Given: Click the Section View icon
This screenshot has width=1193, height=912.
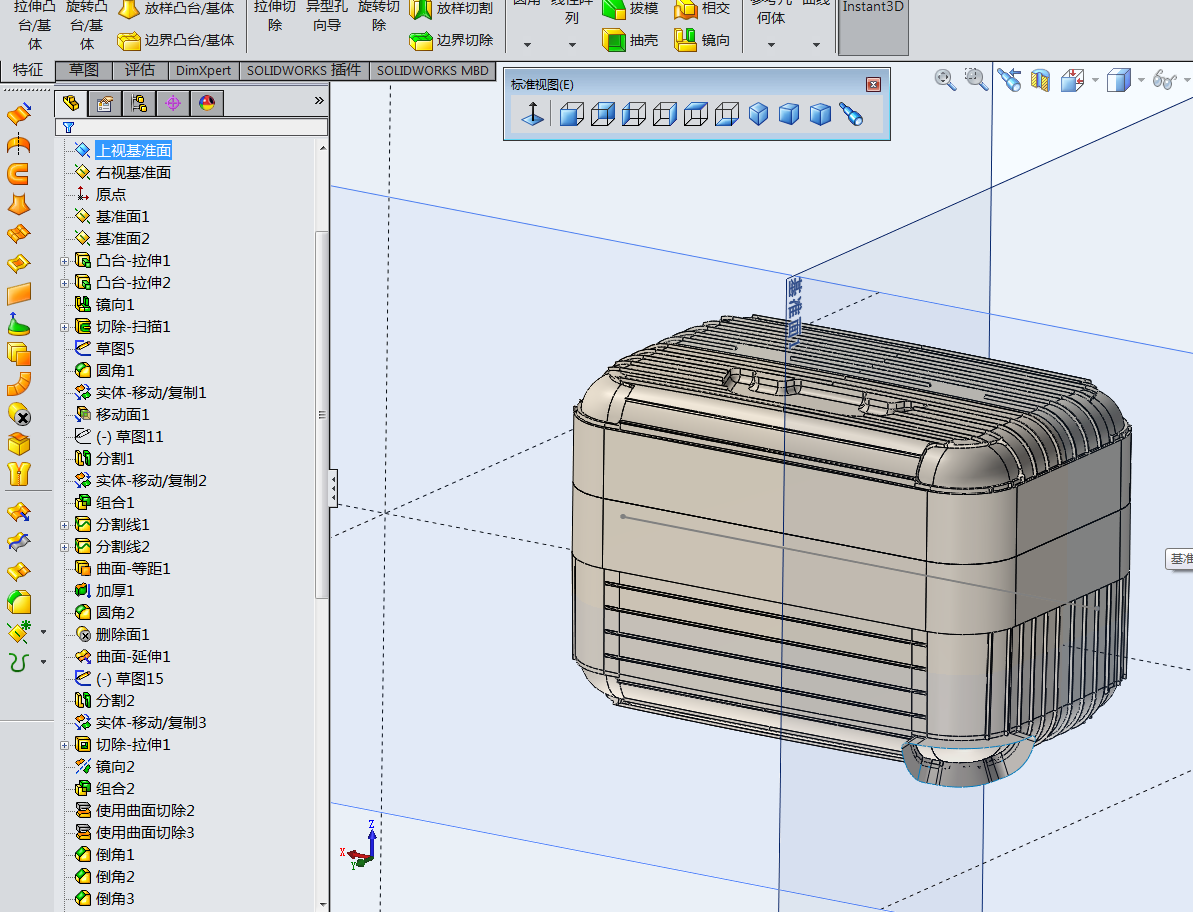Looking at the screenshot, I should (1040, 79).
